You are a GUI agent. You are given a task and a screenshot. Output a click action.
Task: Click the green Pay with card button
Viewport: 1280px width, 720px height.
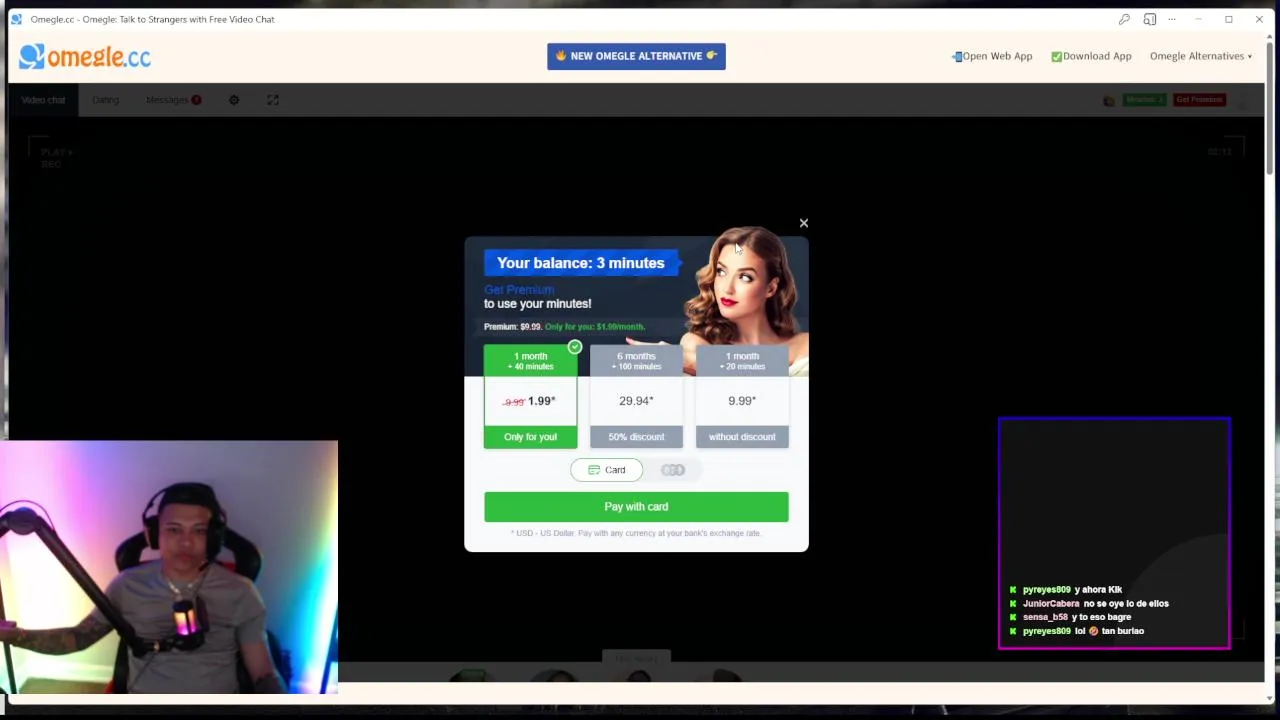click(636, 507)
